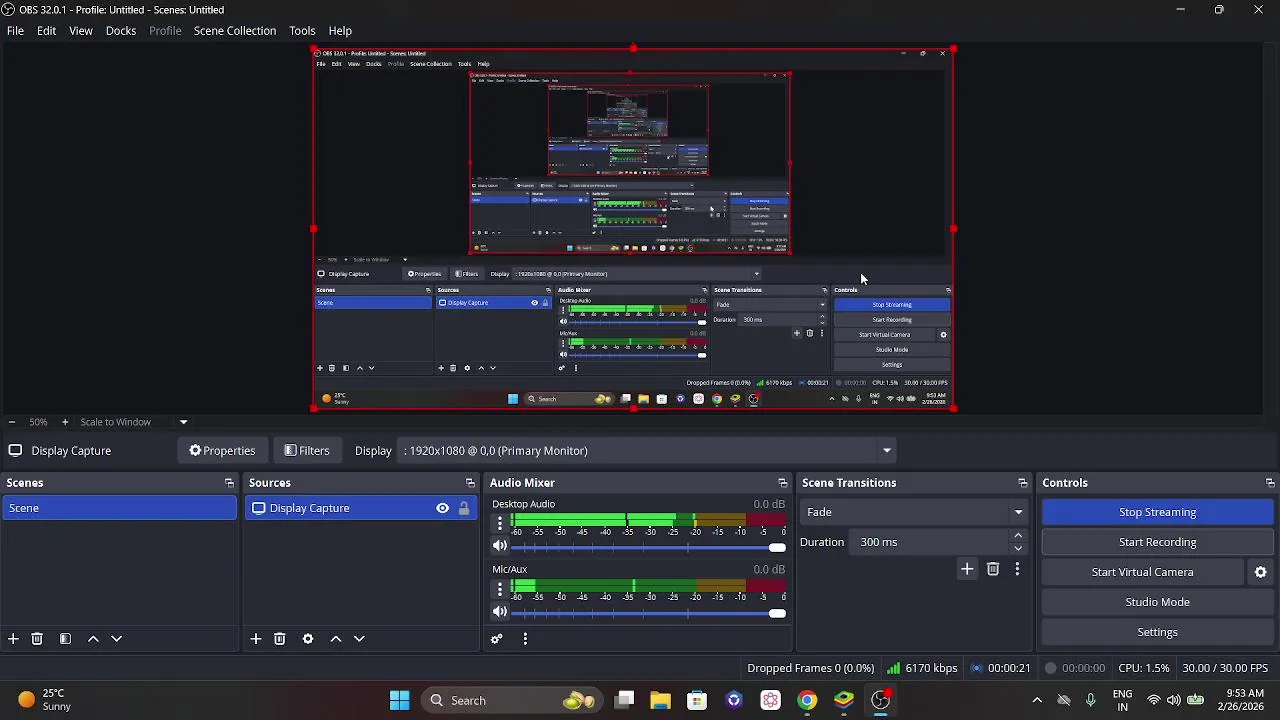Open scene filters icon in Scenes panel
This screenshot has width=1280, height=720.
65,639
